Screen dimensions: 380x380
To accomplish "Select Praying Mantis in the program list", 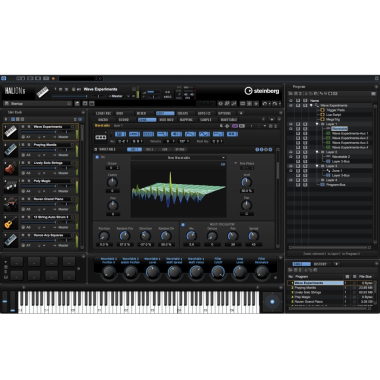I will coord(305,288).
